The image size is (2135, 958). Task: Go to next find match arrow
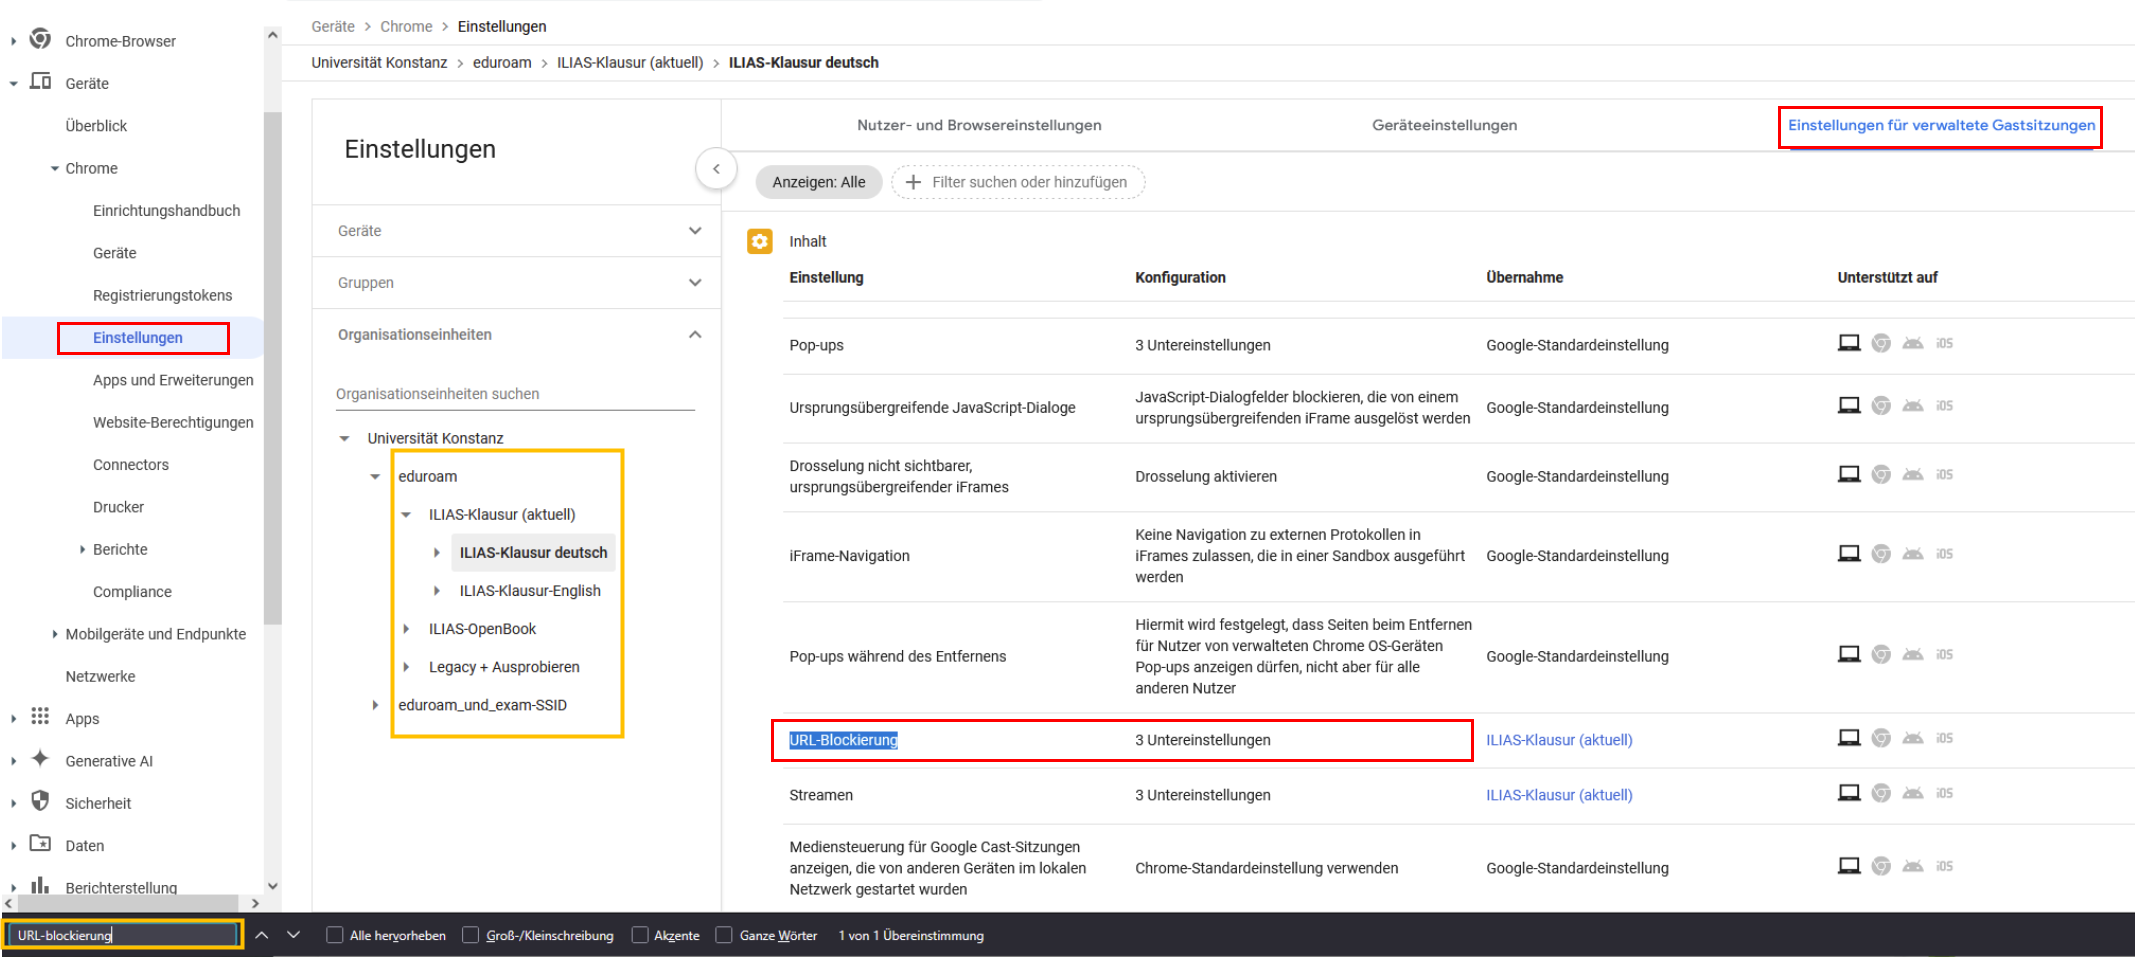(293, 935)
